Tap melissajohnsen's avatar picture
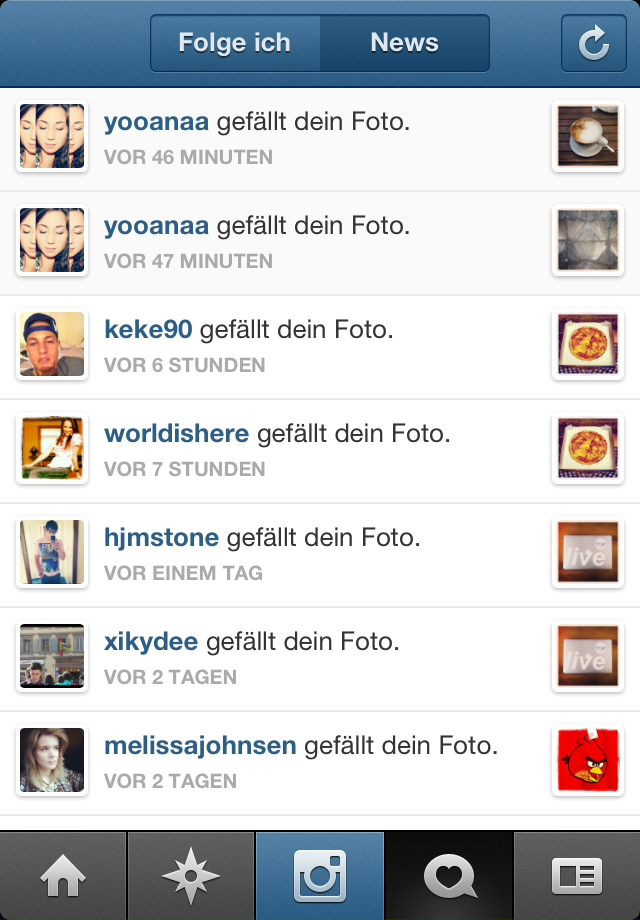The width and height of the screenshot is (640, 920). (x=52, y=760)
